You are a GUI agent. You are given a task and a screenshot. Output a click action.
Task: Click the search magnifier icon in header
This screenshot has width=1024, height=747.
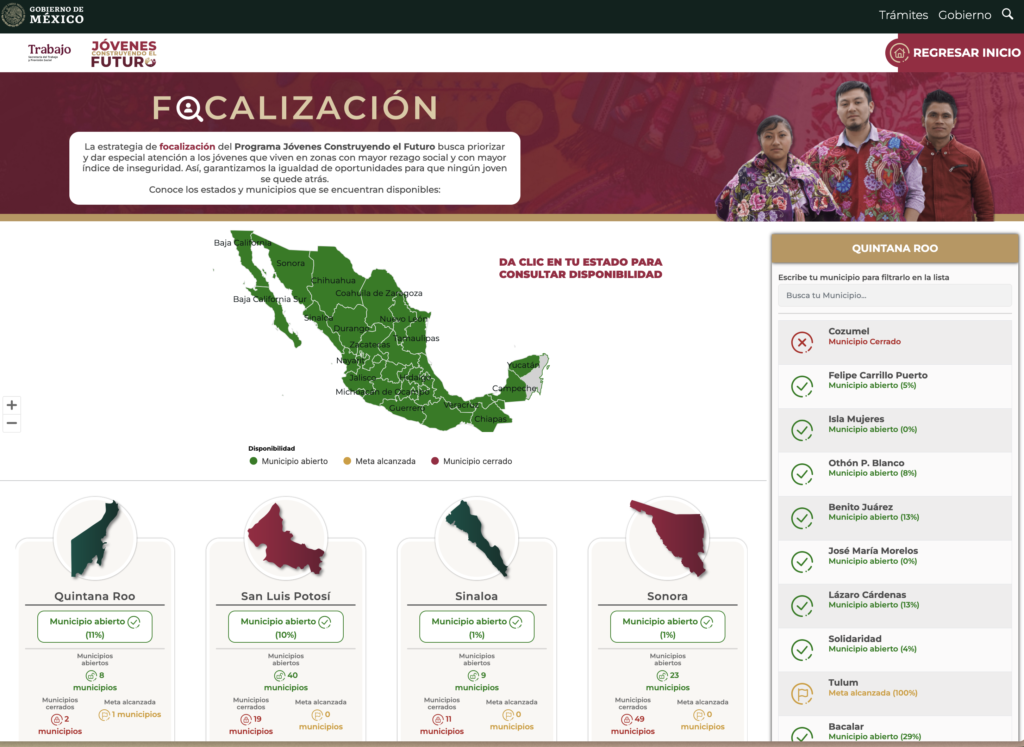(1008, 15)
